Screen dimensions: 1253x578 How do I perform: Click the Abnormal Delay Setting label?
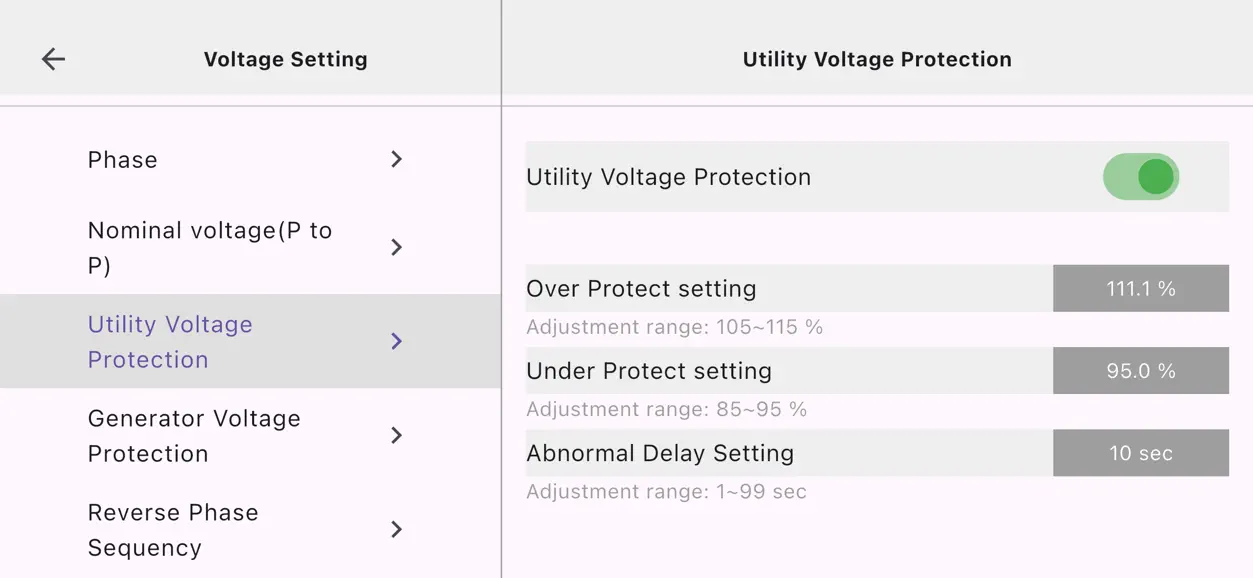(x=660, y=453)
